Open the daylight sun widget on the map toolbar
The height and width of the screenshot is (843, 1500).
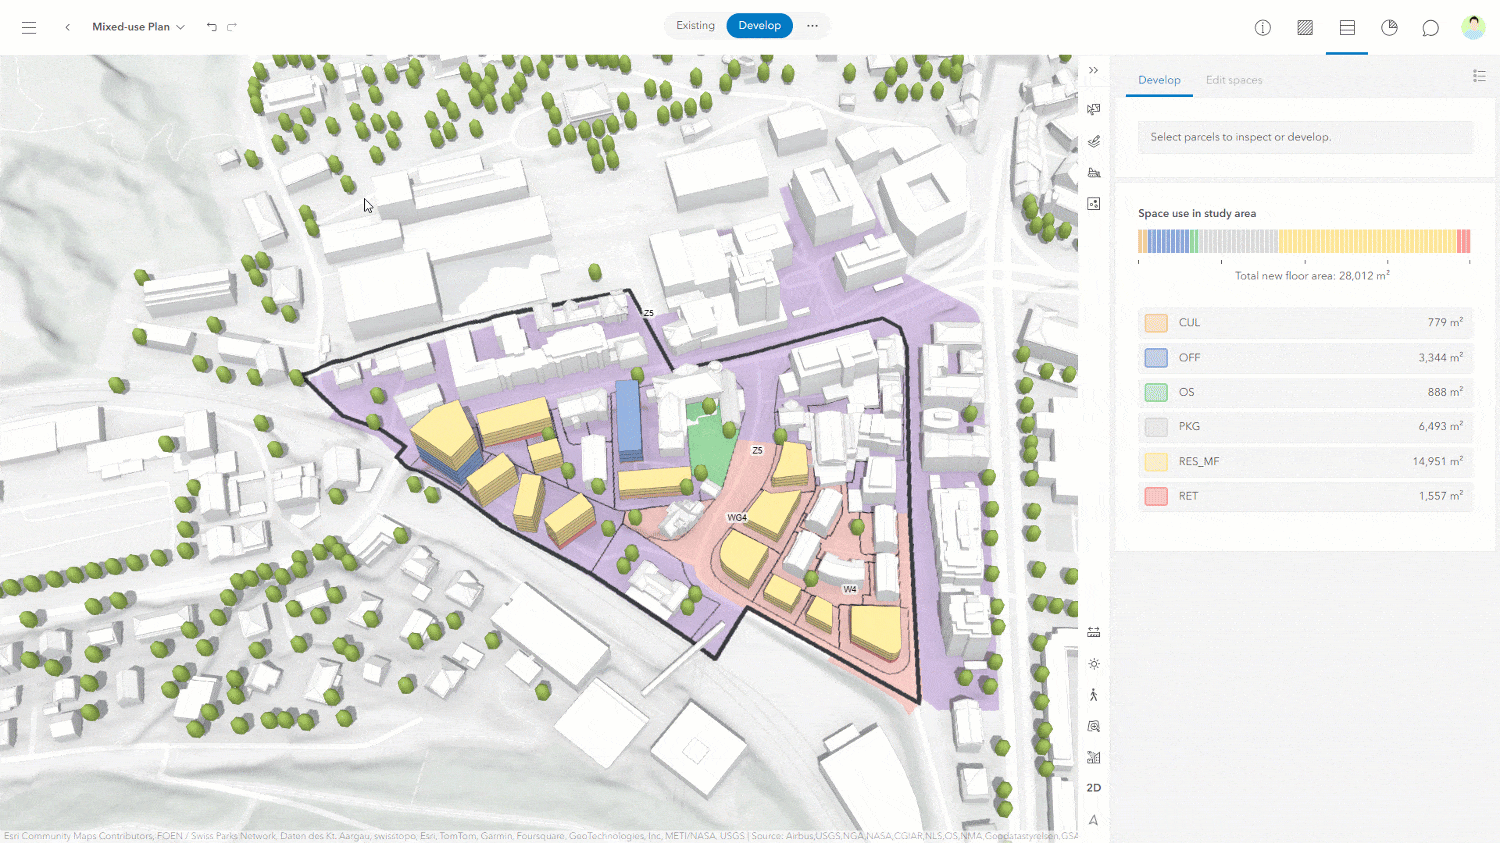click(x=1093, y=663)
